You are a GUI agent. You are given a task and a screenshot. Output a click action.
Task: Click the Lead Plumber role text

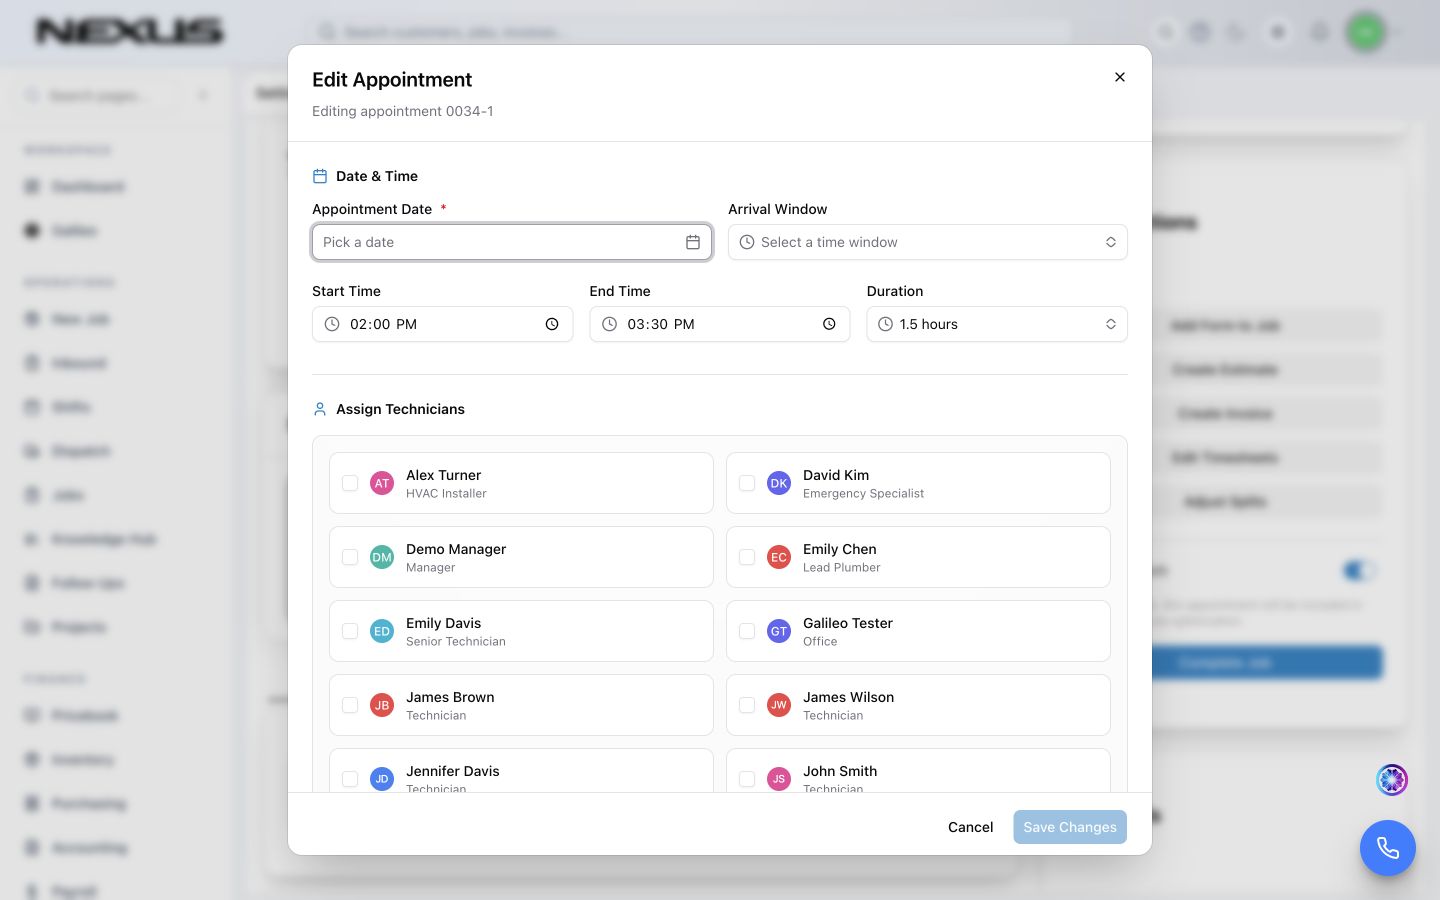[x=841, y=568]
